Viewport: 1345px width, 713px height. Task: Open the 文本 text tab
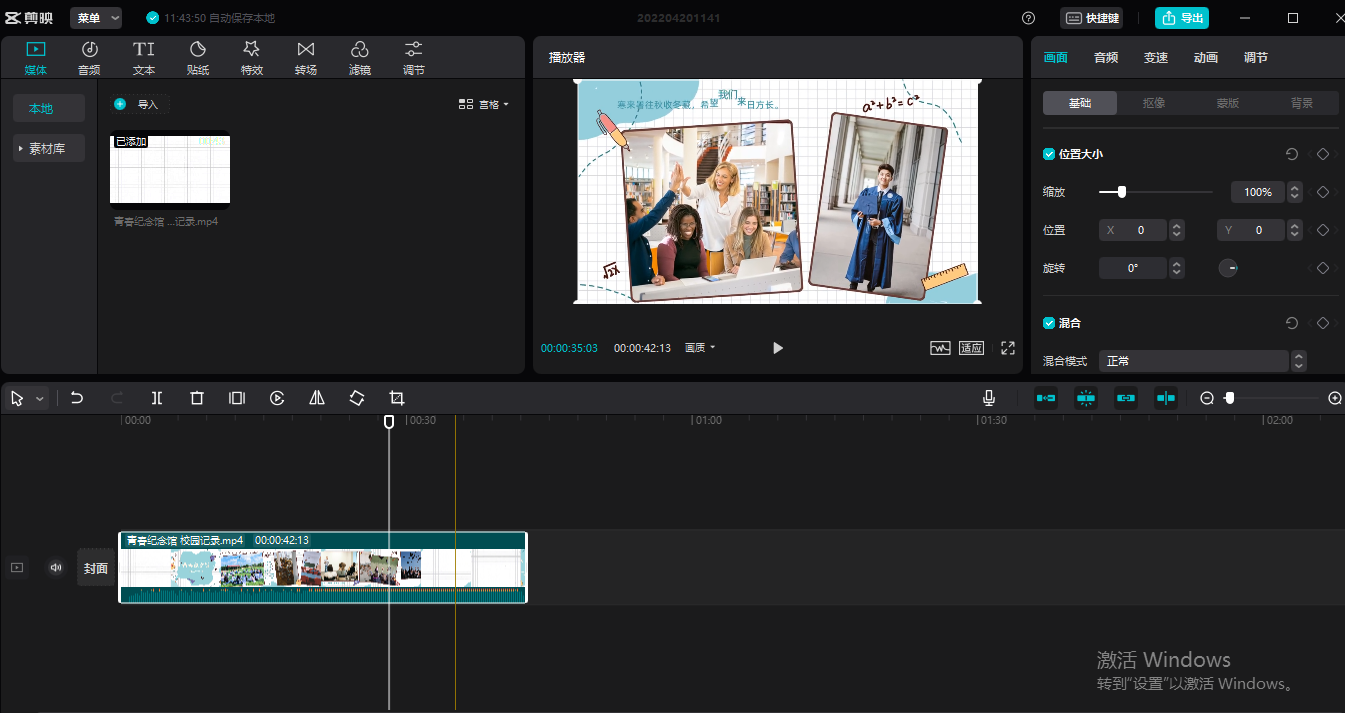[x=144, y=58]
